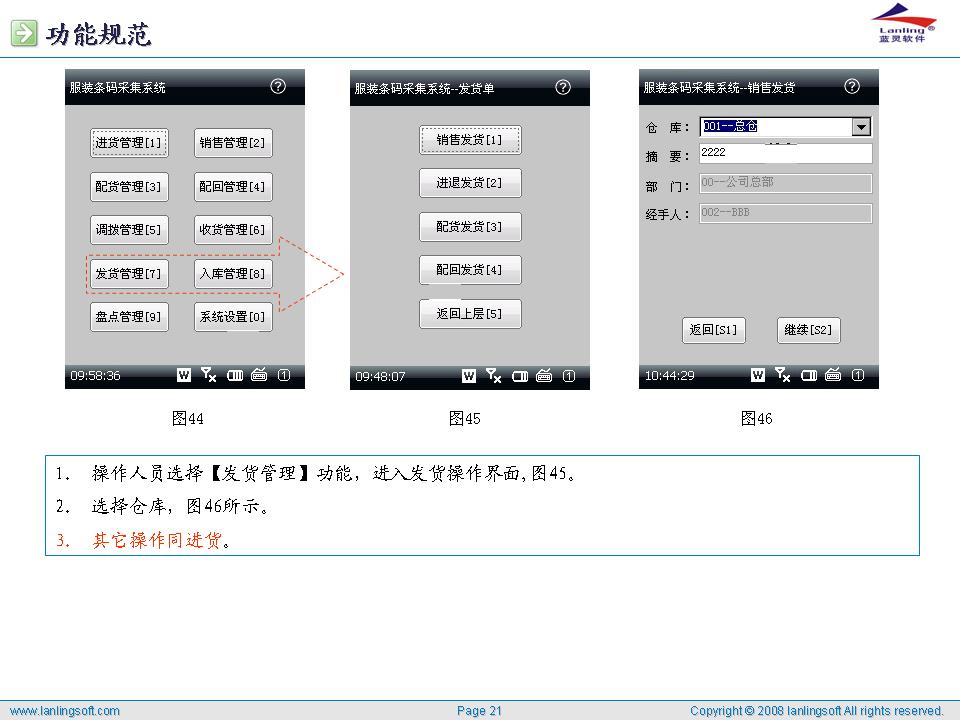The height and width of the screenshot is (720, 960).
Task: Click the help icon in the 销售发货 window
Action: tap(852, 86)
